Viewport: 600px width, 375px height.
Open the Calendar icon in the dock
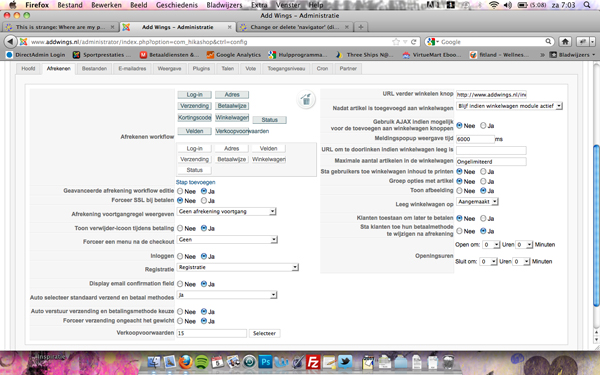tap(218, 362)
